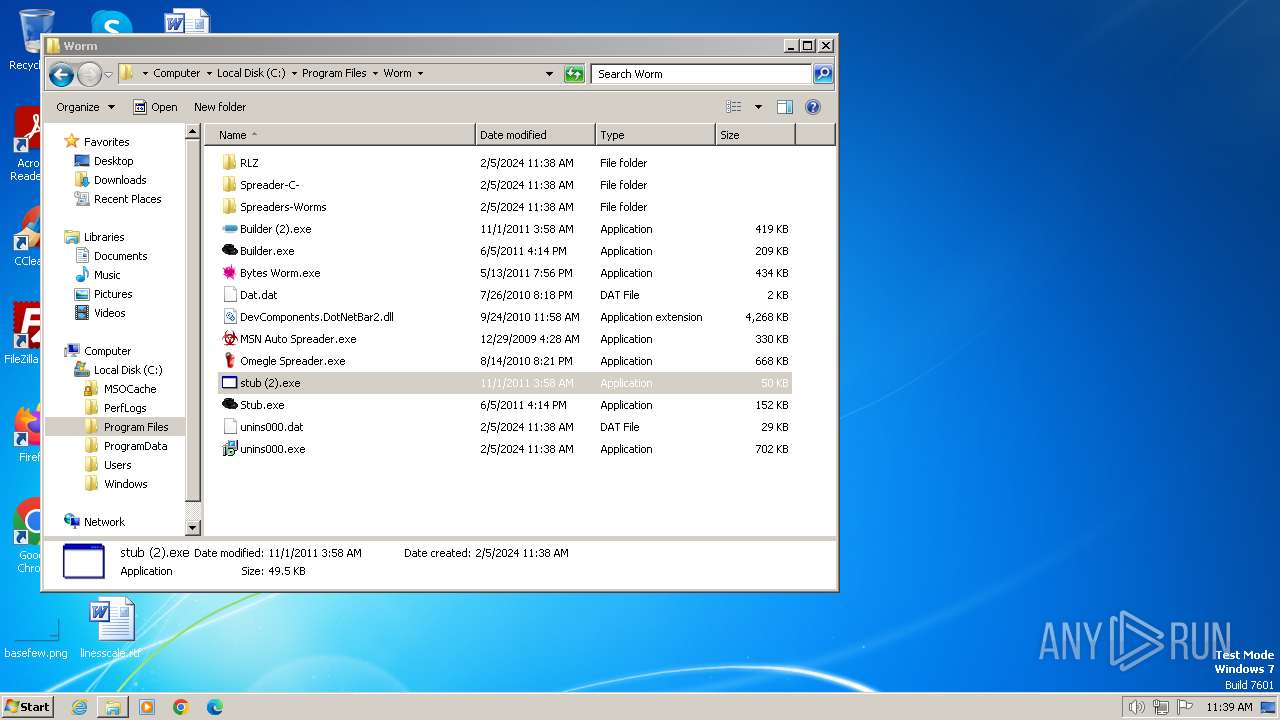This screenshot has height=720, width=1280.
Task: Open the view options dropdown arrow
Action: 758,107
